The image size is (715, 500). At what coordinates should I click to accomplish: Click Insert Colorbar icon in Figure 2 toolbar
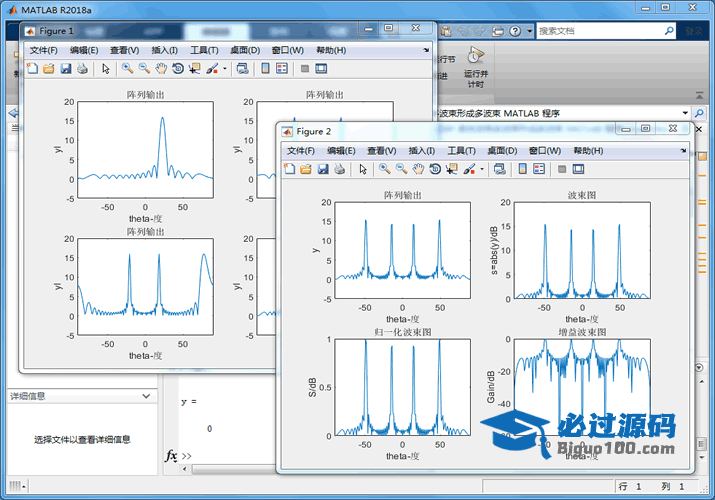pos(523,169)
